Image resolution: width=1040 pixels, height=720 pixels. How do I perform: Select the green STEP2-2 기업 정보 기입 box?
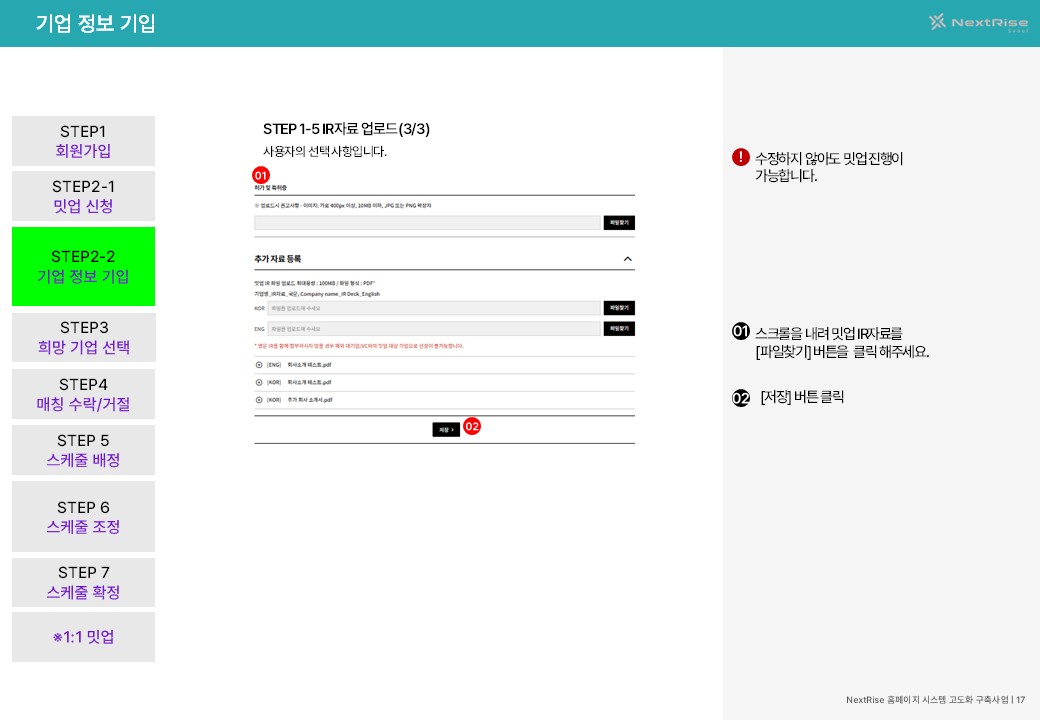(x=84, y=267)
